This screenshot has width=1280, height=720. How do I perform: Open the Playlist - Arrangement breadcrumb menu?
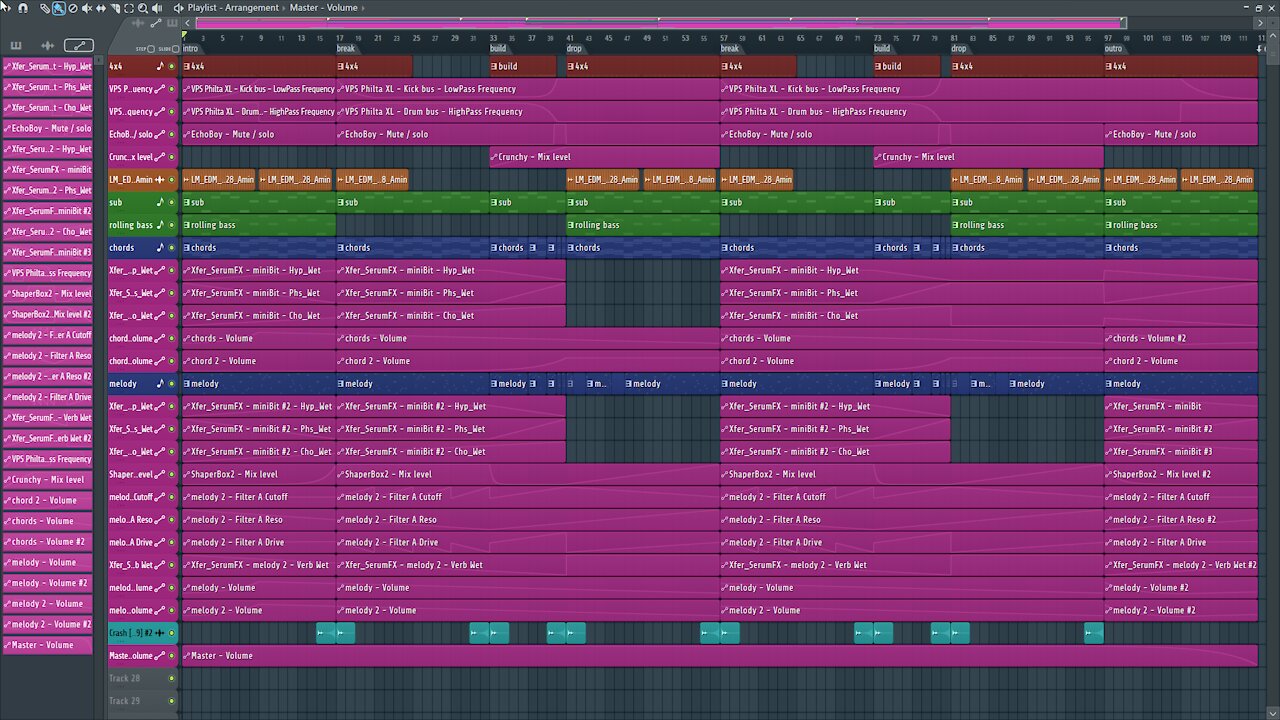point(233,8)
